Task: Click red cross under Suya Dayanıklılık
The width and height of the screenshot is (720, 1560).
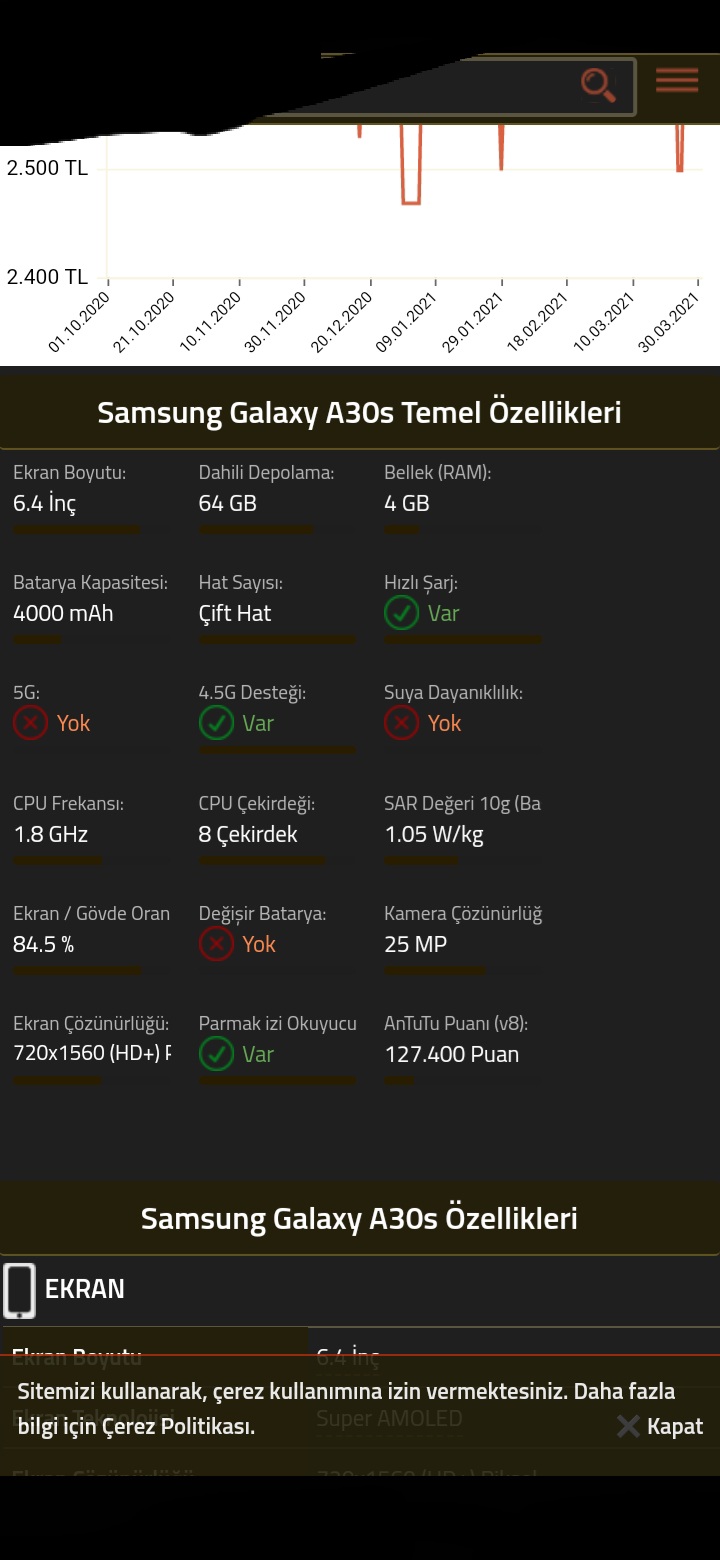Action: [x=401, y=723]
